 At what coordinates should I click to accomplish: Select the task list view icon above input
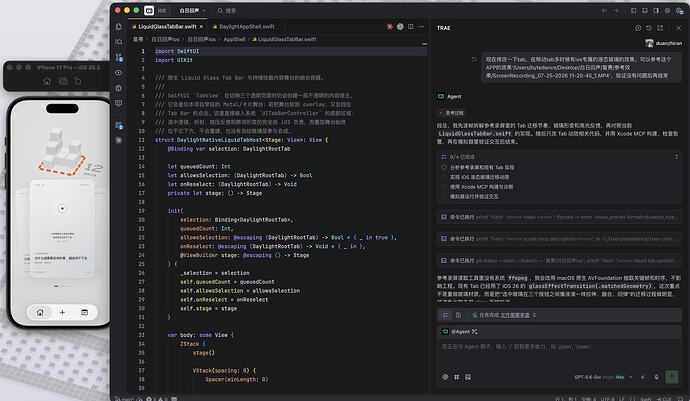tap(445, 315)
